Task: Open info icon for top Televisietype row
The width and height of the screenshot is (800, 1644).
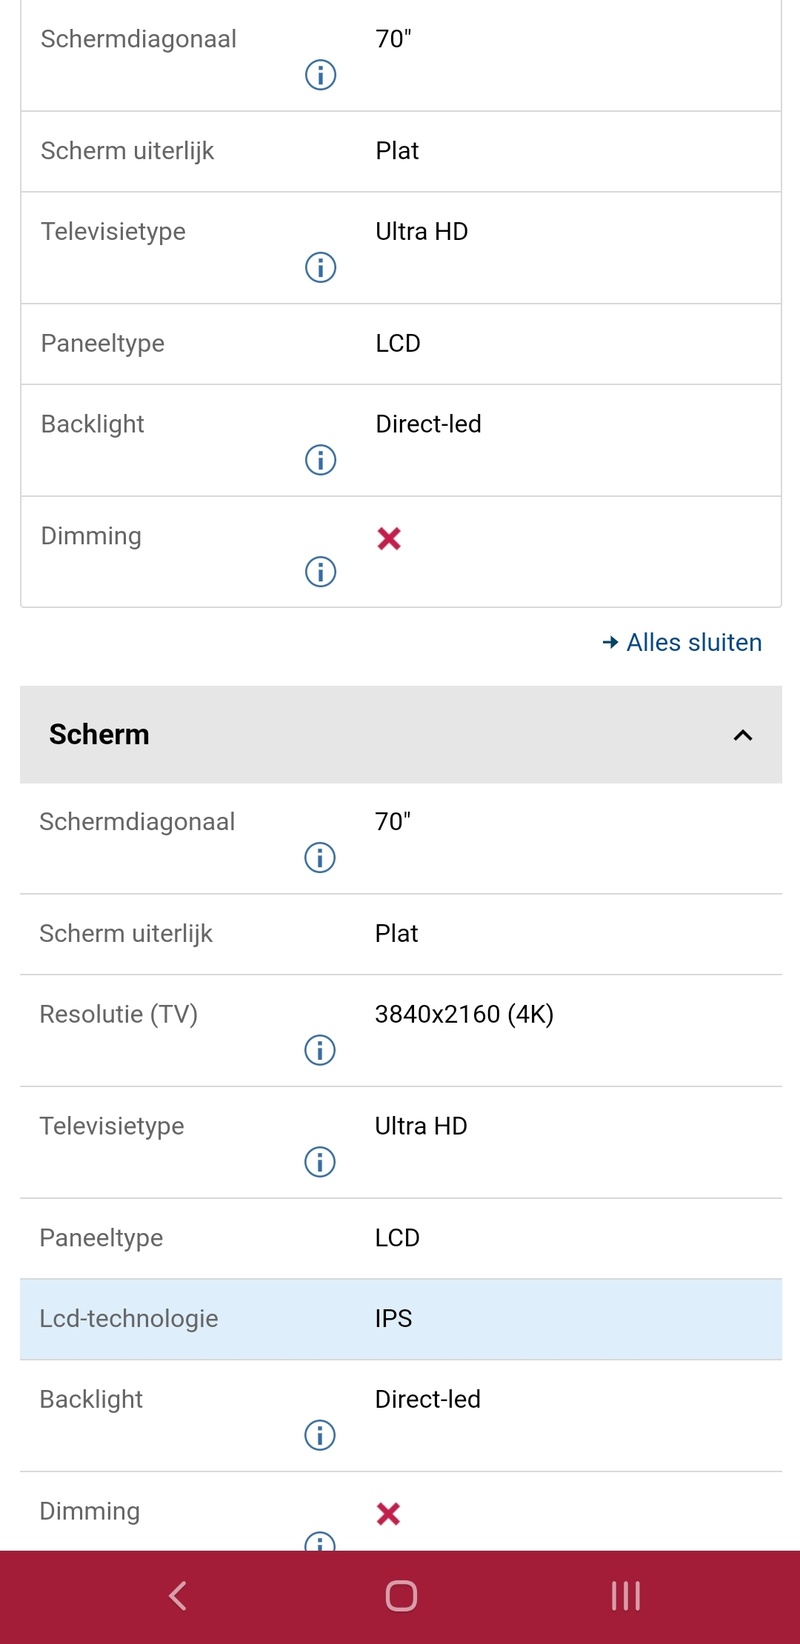Action: 320,267
